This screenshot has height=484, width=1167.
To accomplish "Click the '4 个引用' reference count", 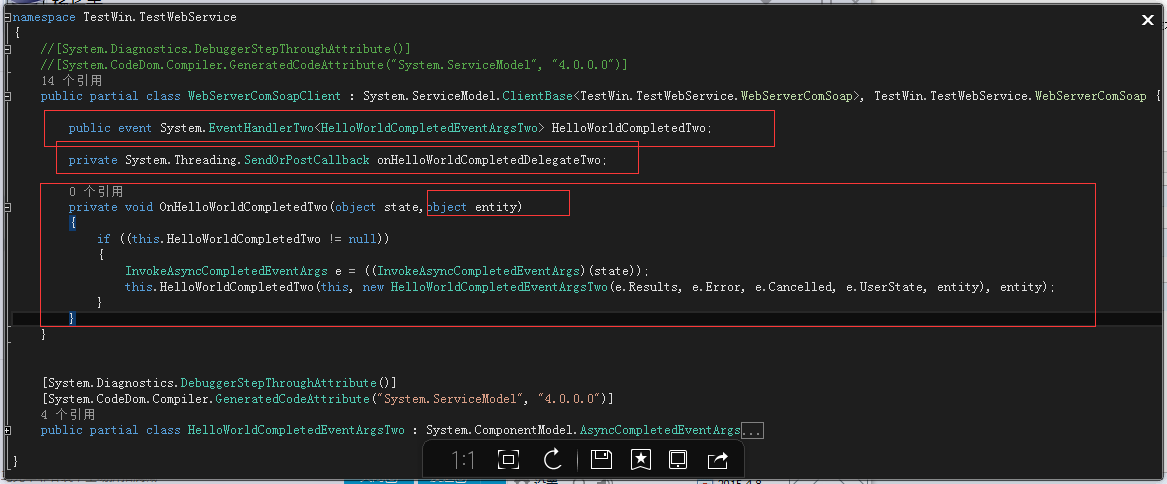I will point(68,414).
